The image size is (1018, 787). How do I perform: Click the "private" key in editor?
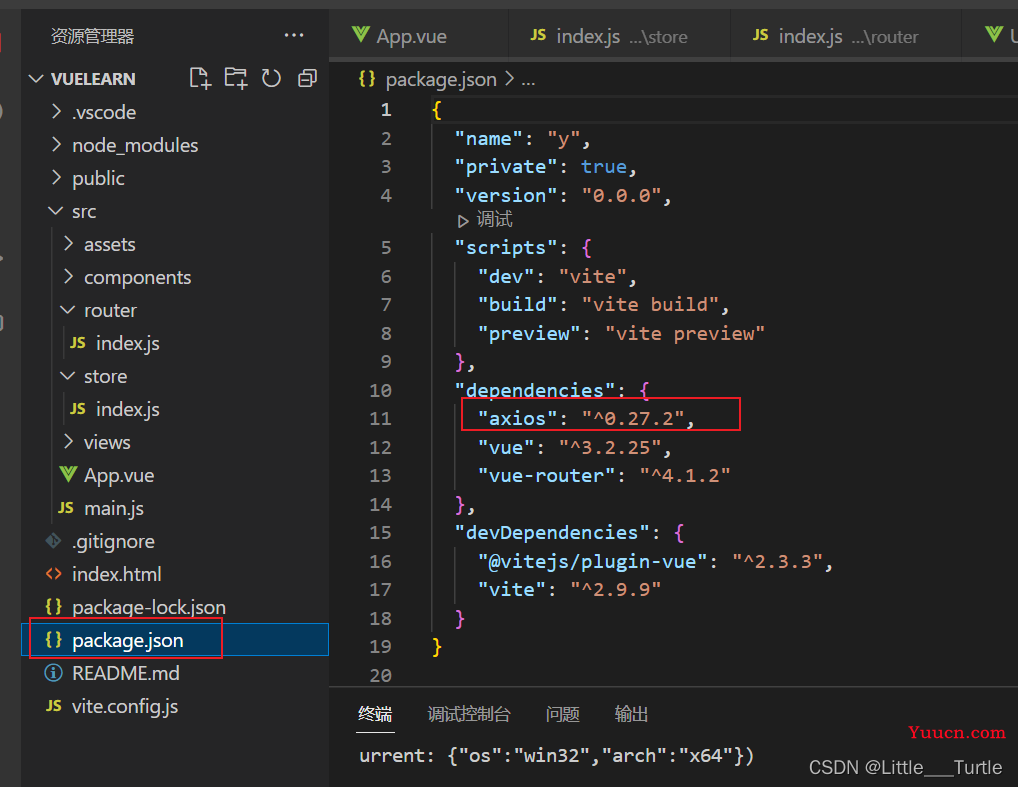coord(506,167)
